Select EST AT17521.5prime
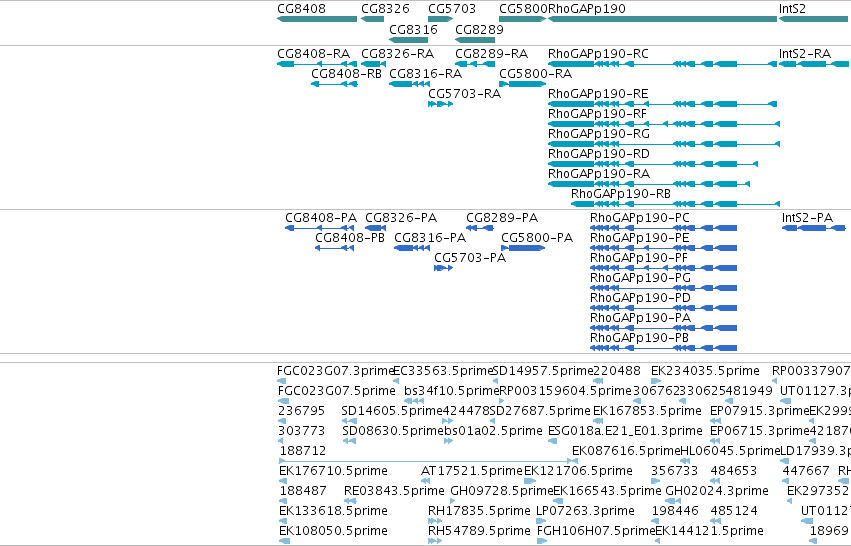 (426, 481)
